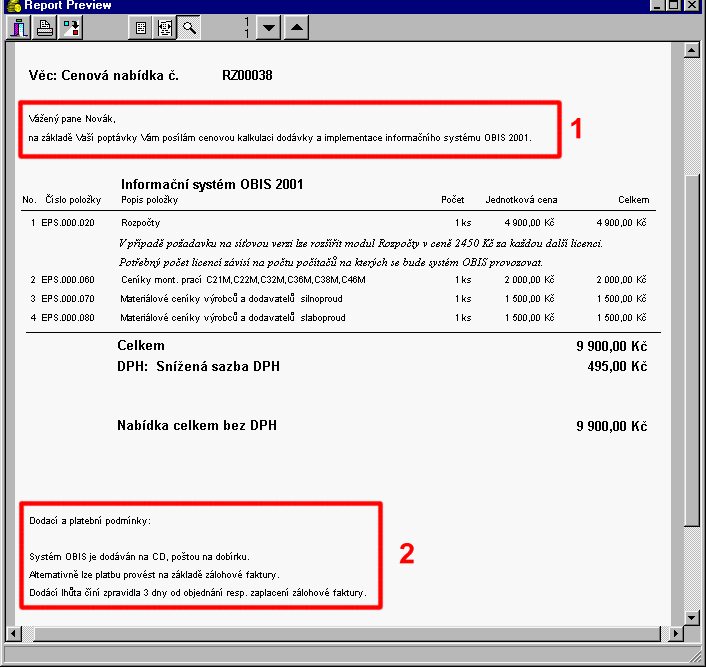This screenshot has width=706, height=668.
Task: Maximize the Report Preview window
Action: click(677, 6)
